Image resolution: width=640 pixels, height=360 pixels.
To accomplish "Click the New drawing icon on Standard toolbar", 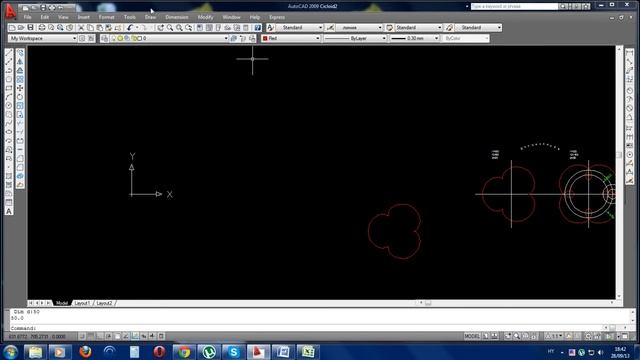I will (x=12, y=28).
